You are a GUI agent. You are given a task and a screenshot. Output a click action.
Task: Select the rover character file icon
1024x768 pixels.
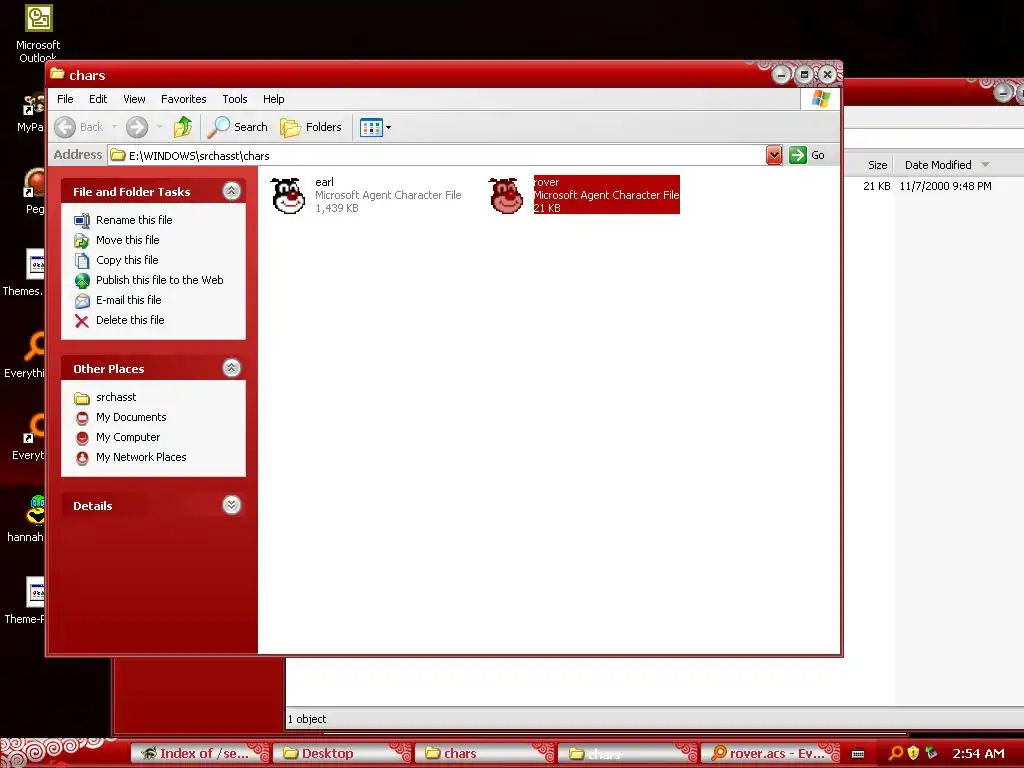point(506,195)
